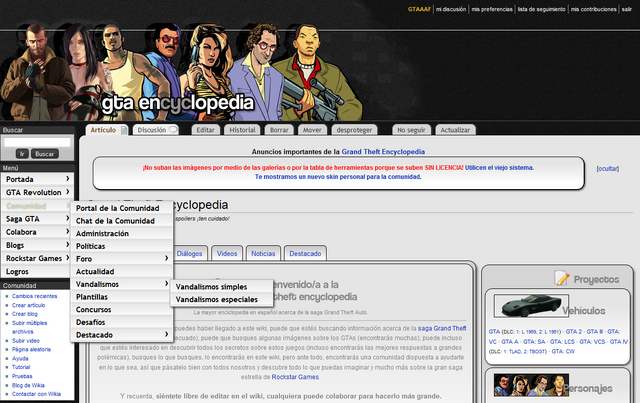Expand the Foro submenu arrow
Viewport: 640px width, 403px height.
point(166,258)
